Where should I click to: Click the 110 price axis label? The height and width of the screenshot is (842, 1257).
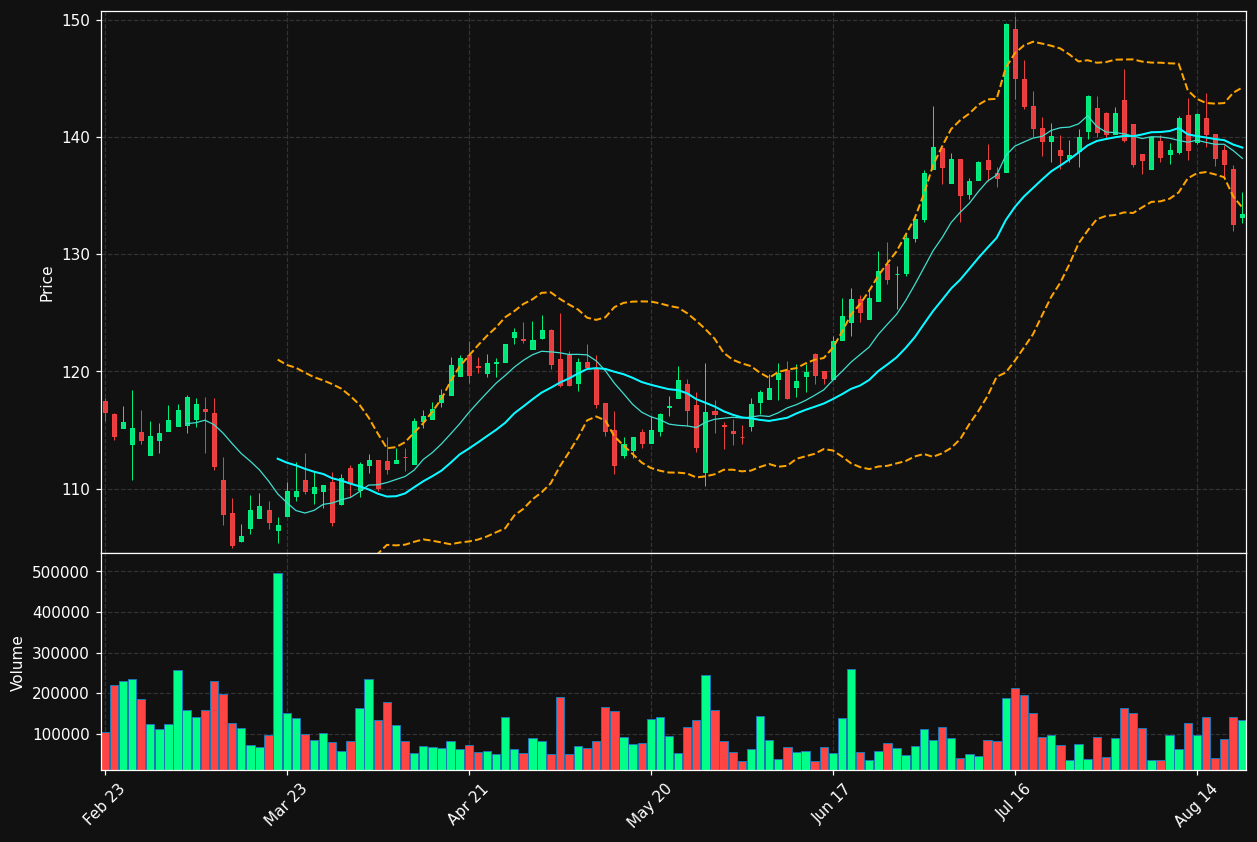(x=76, y=489)
